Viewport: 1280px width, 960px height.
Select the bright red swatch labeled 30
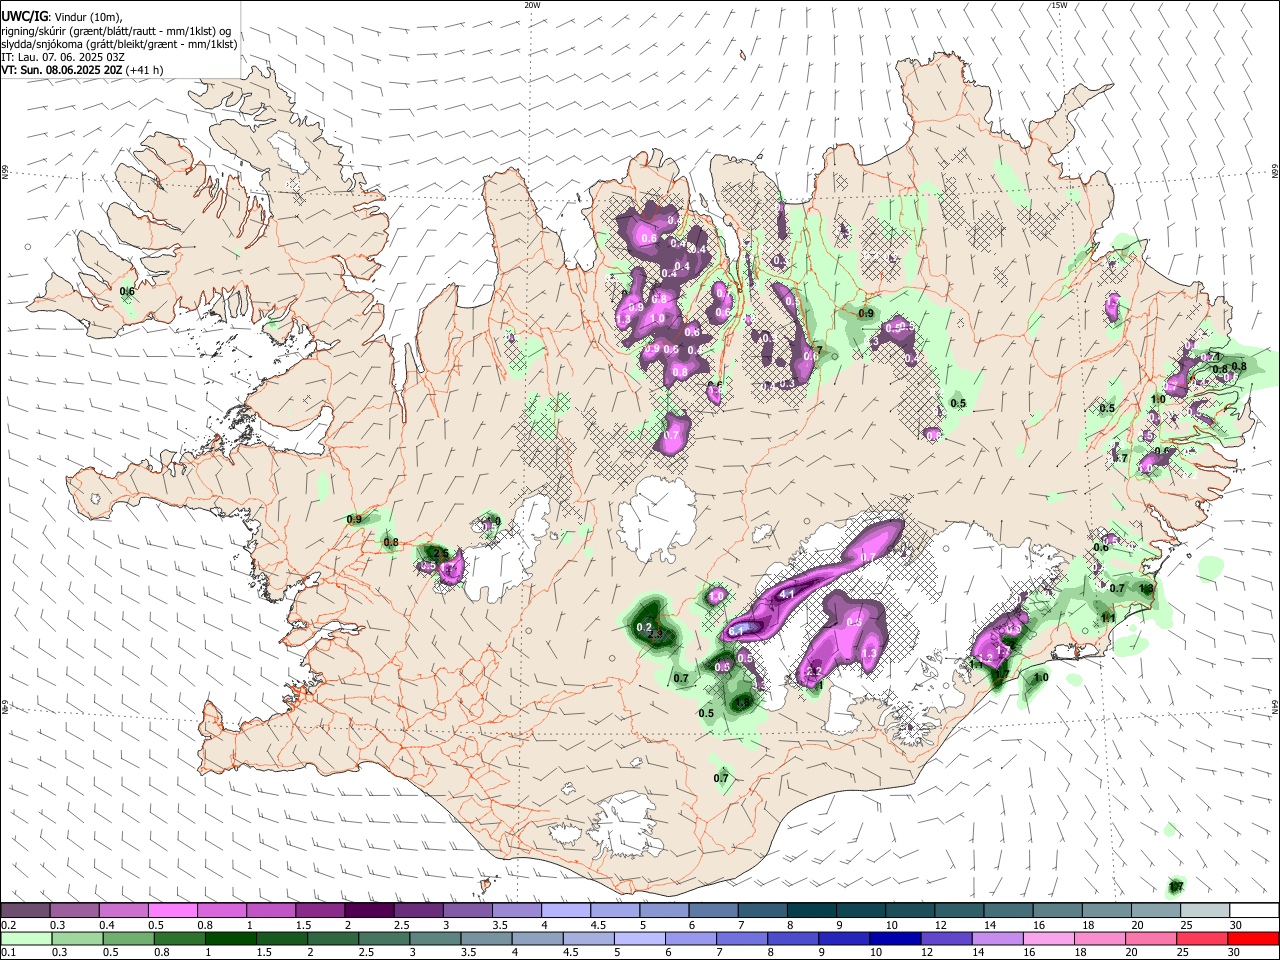point(1254,938)
